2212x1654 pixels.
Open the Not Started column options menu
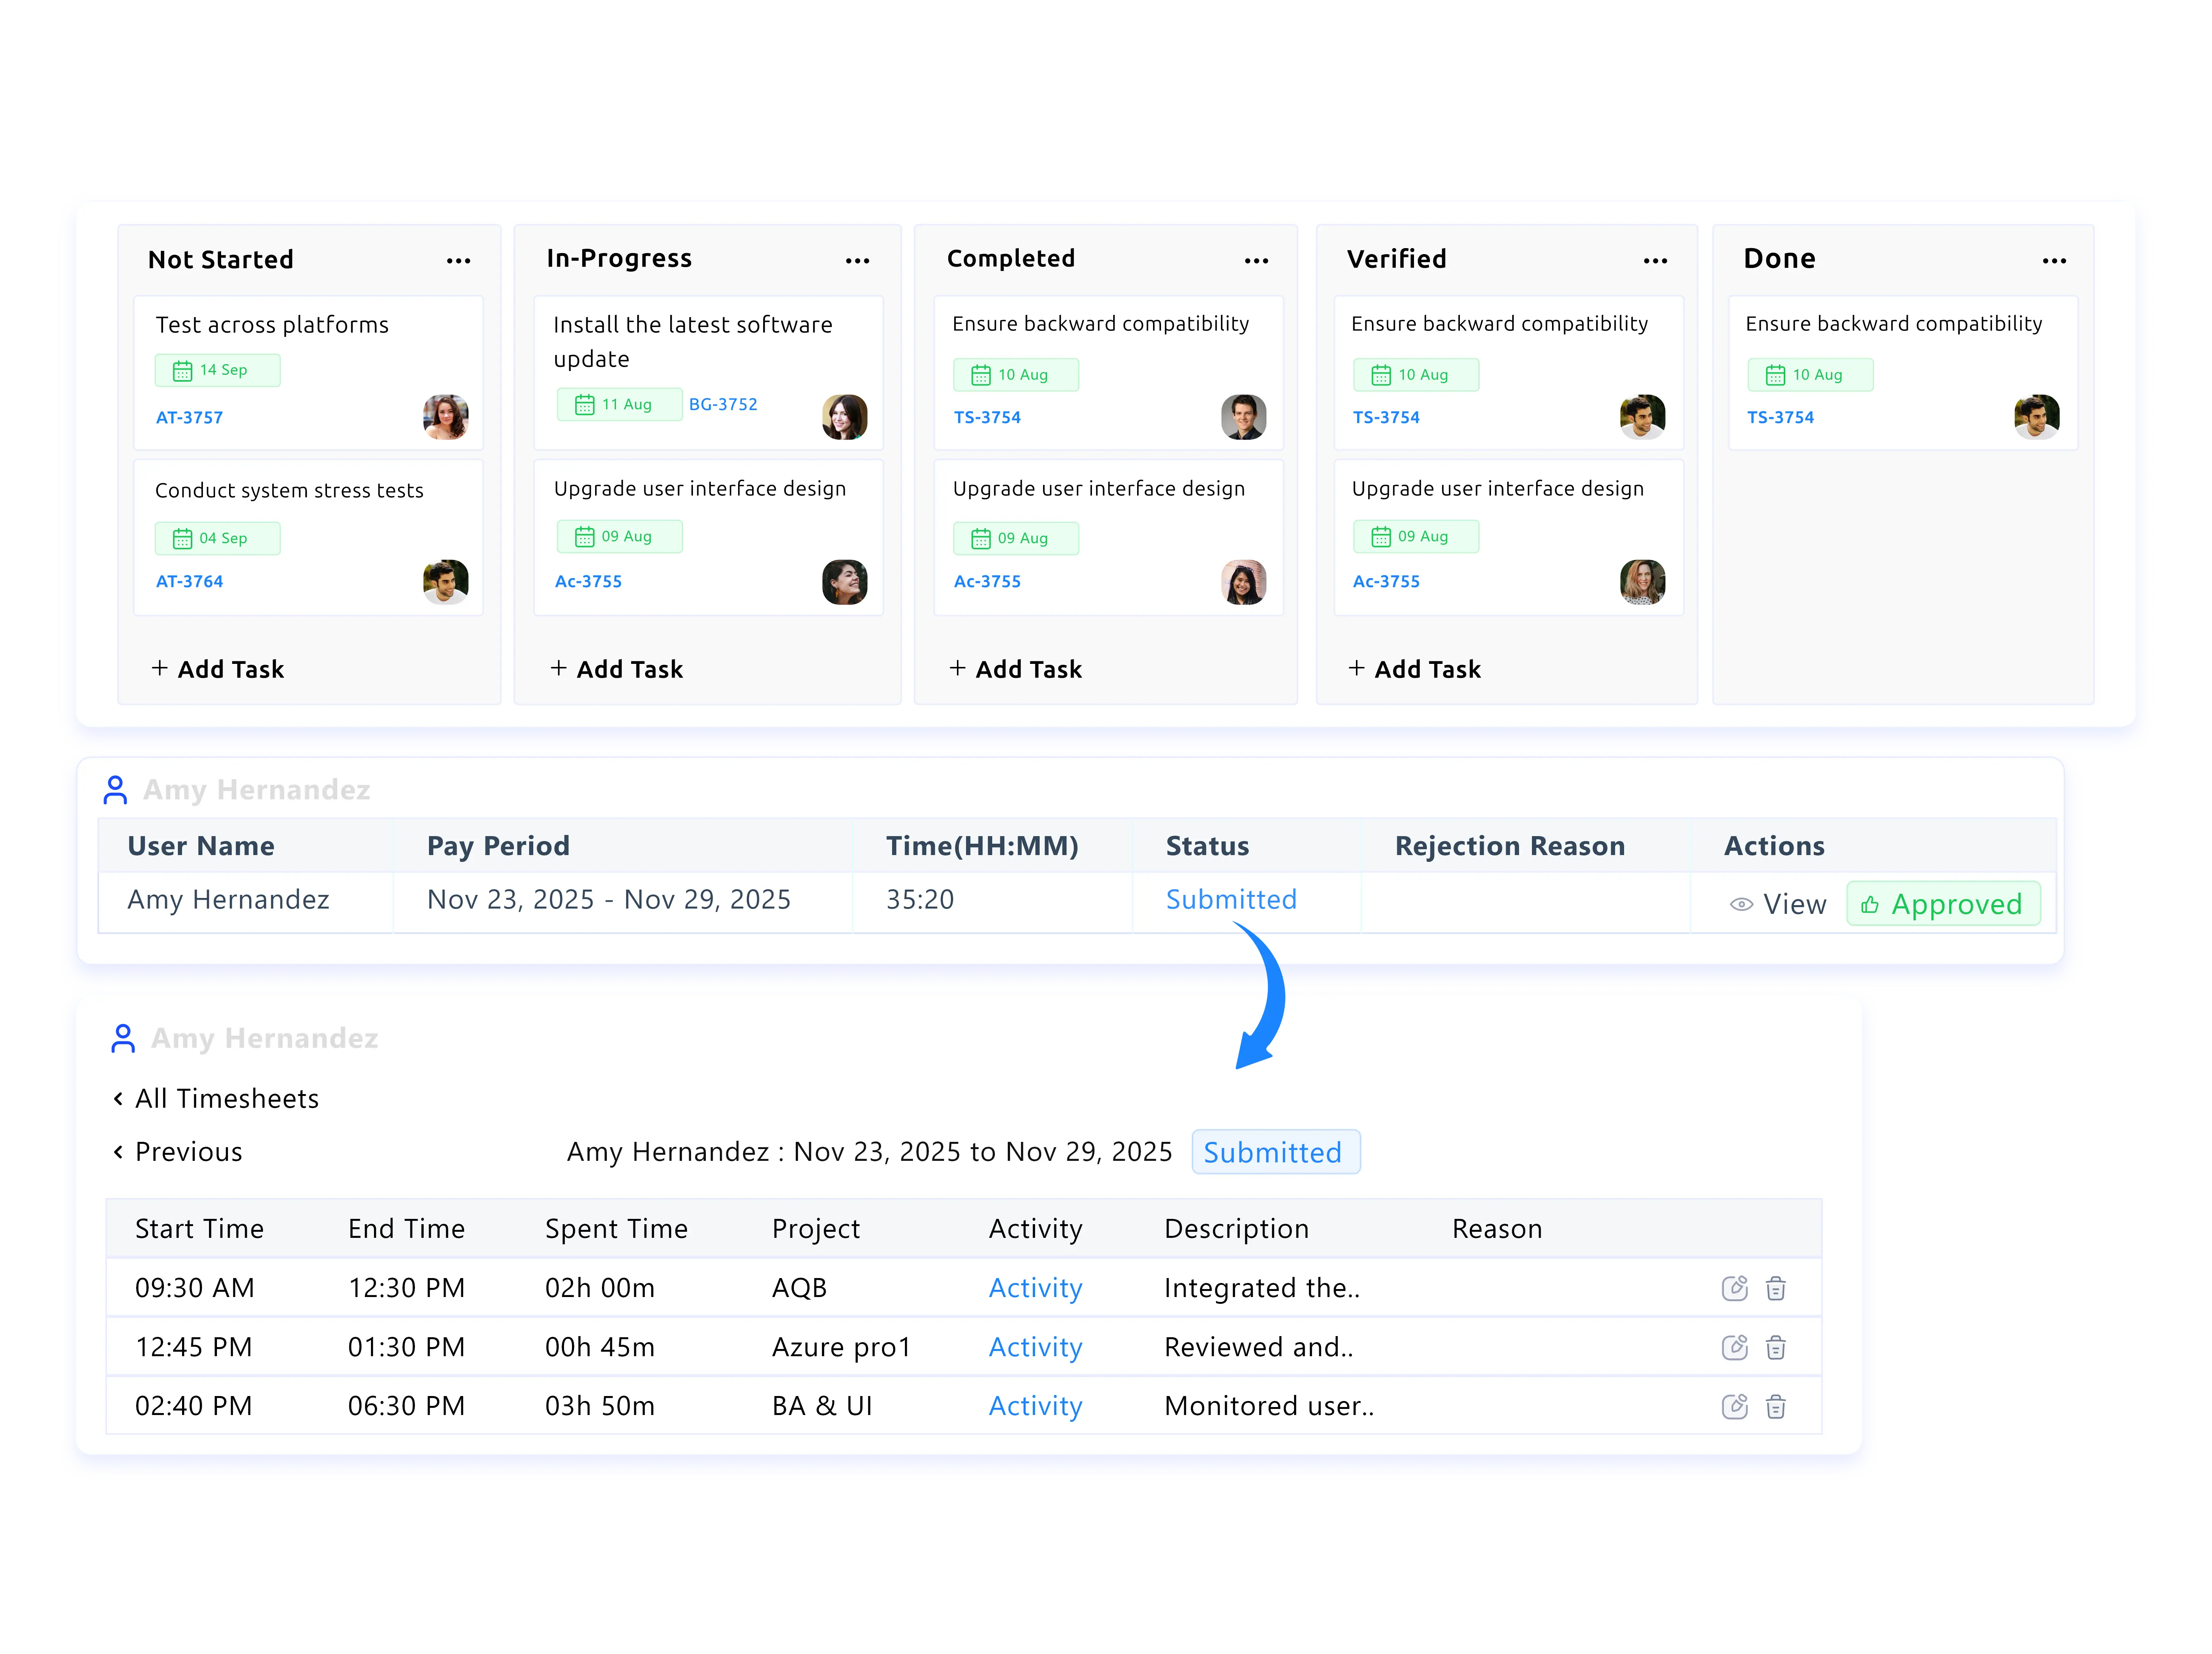click(x=459, y=259)
